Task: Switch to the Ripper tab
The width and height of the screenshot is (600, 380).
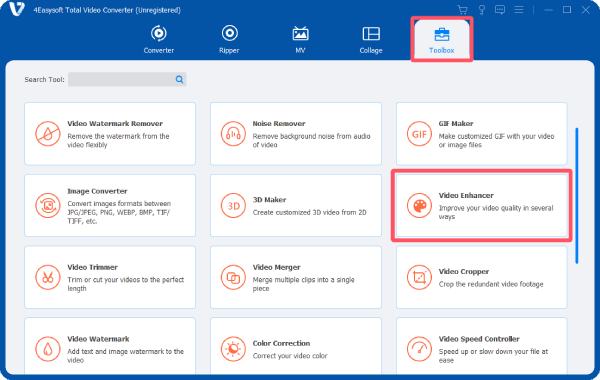Action: (229, 39)
